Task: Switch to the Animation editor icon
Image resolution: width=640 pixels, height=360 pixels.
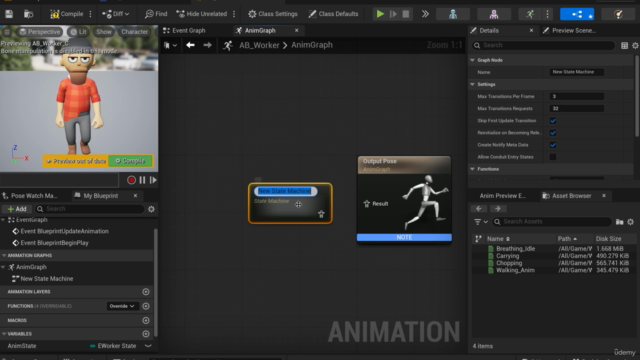Action: (530, 14)
